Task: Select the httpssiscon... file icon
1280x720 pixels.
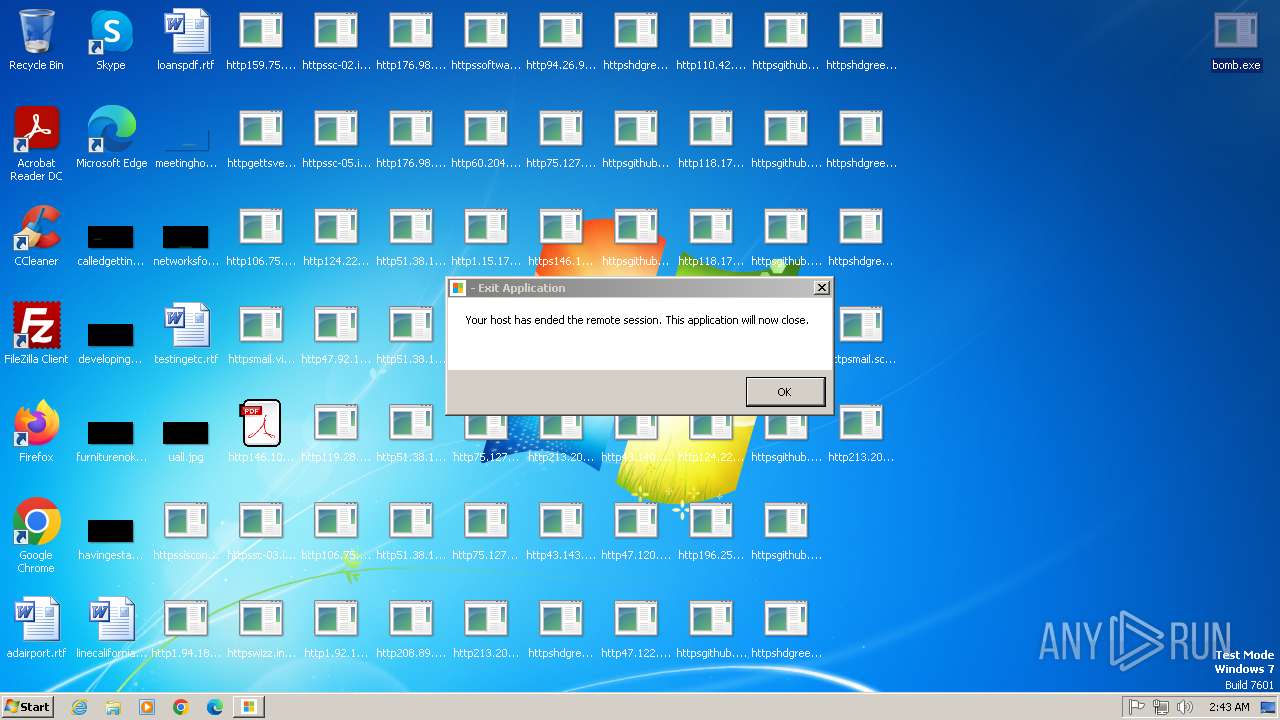Action: click(186, 530)
